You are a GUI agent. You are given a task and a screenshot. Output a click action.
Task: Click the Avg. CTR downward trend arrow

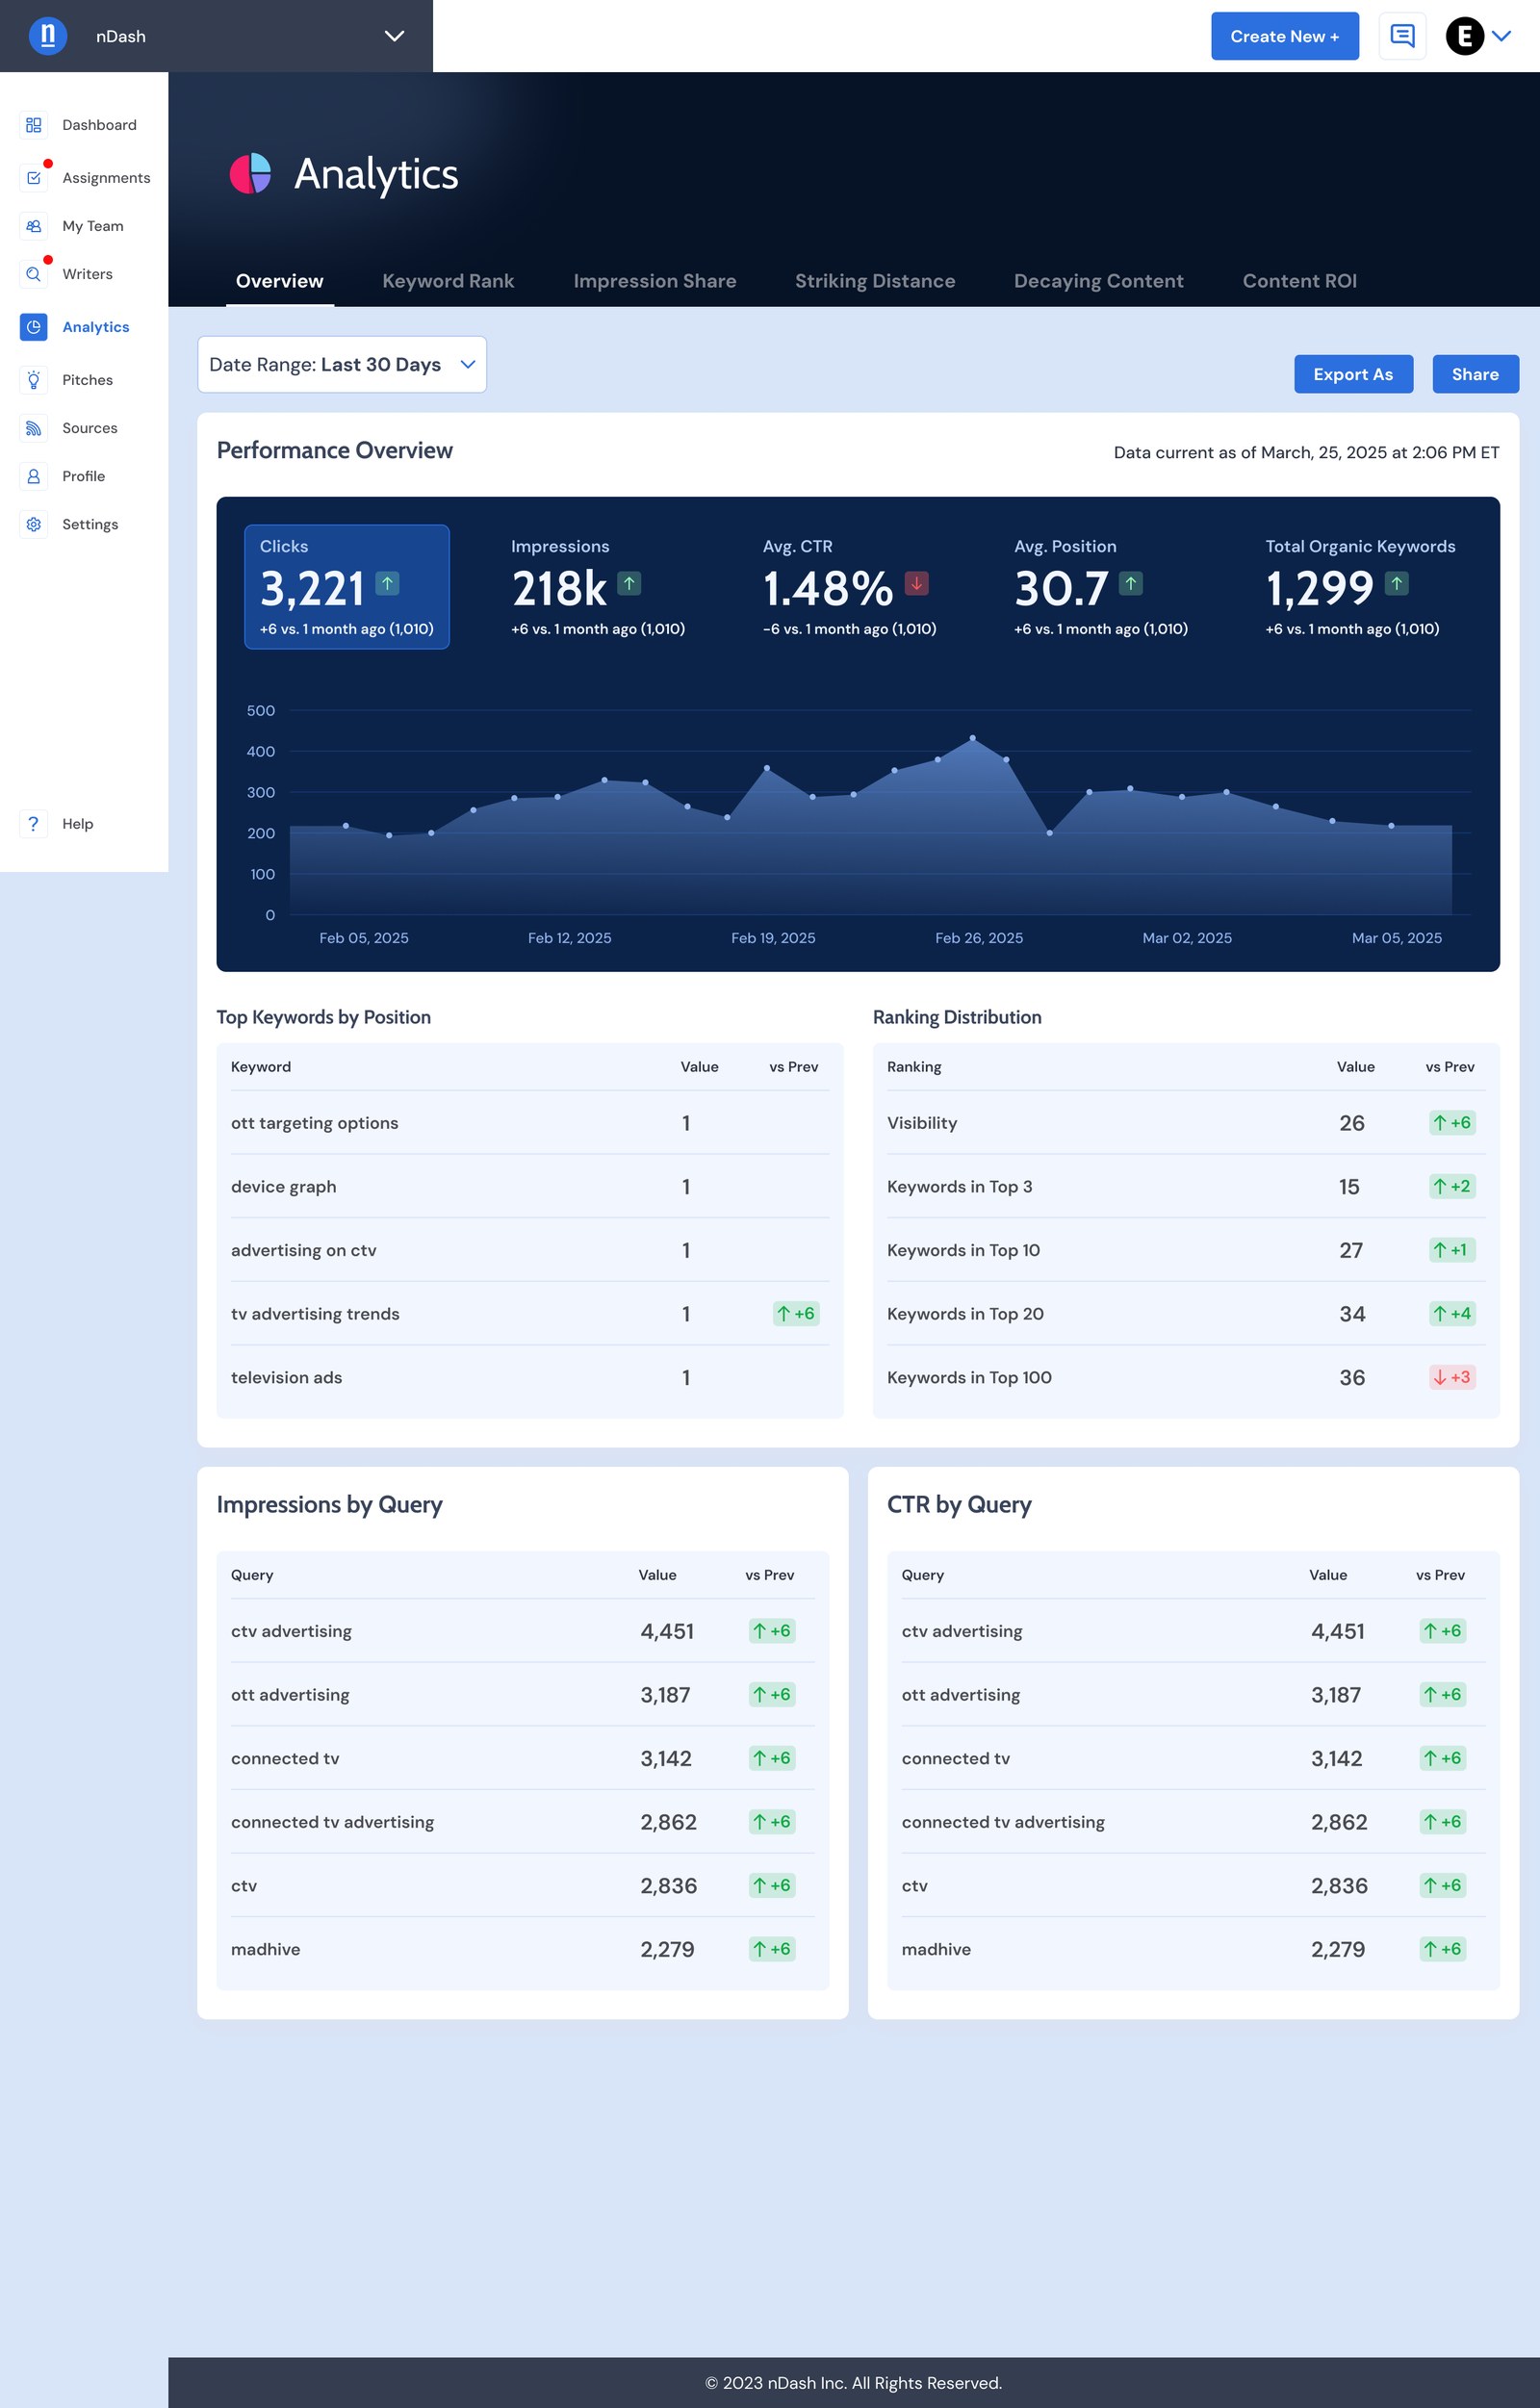[x=916, y=583]
